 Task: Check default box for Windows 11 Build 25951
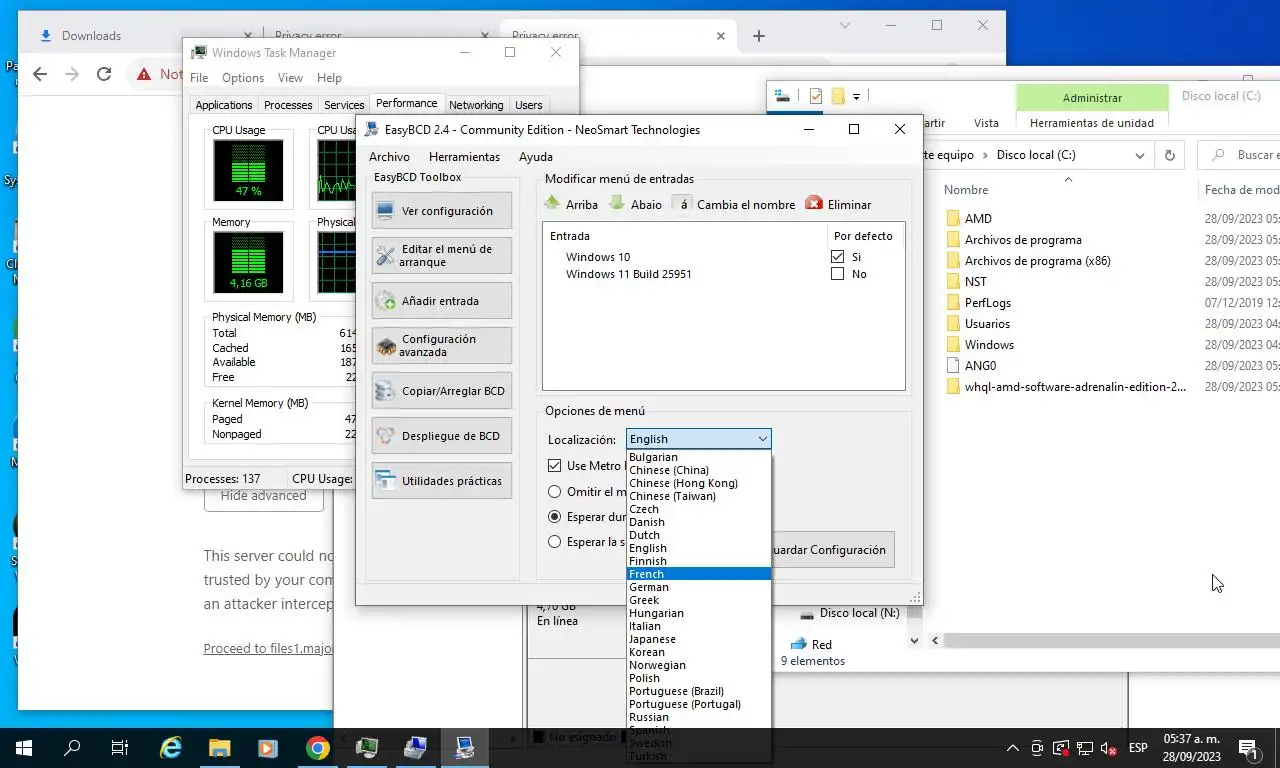click(838, 274)
